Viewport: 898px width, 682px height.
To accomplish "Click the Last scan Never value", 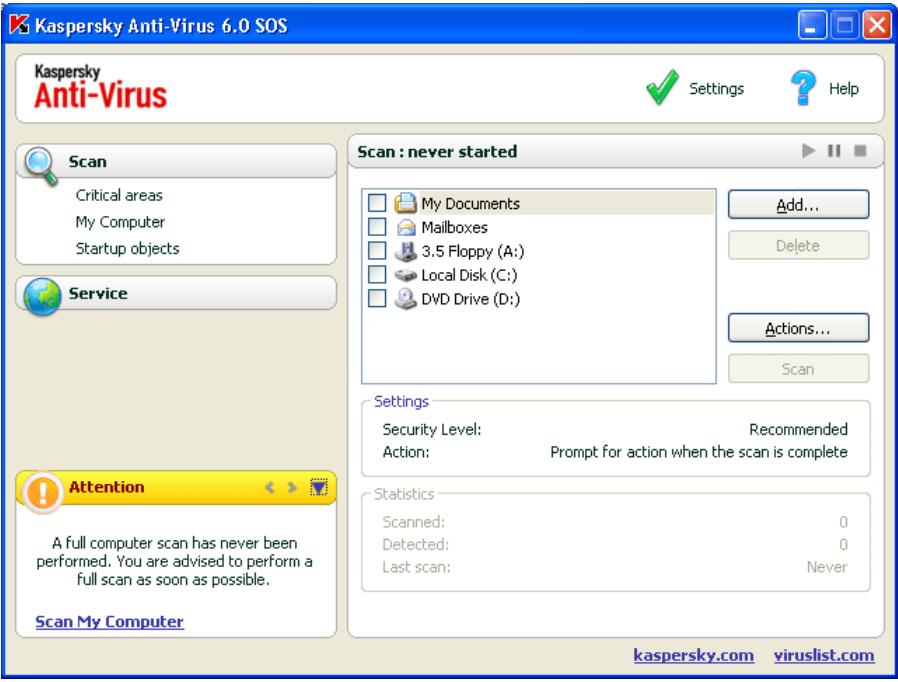I will 826,567.
